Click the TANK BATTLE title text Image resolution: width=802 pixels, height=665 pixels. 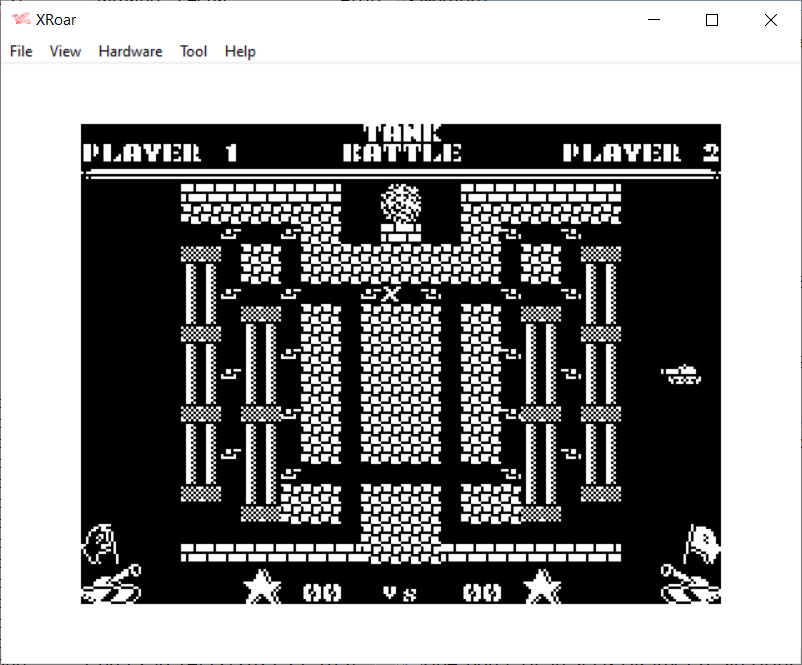(402, 144)
